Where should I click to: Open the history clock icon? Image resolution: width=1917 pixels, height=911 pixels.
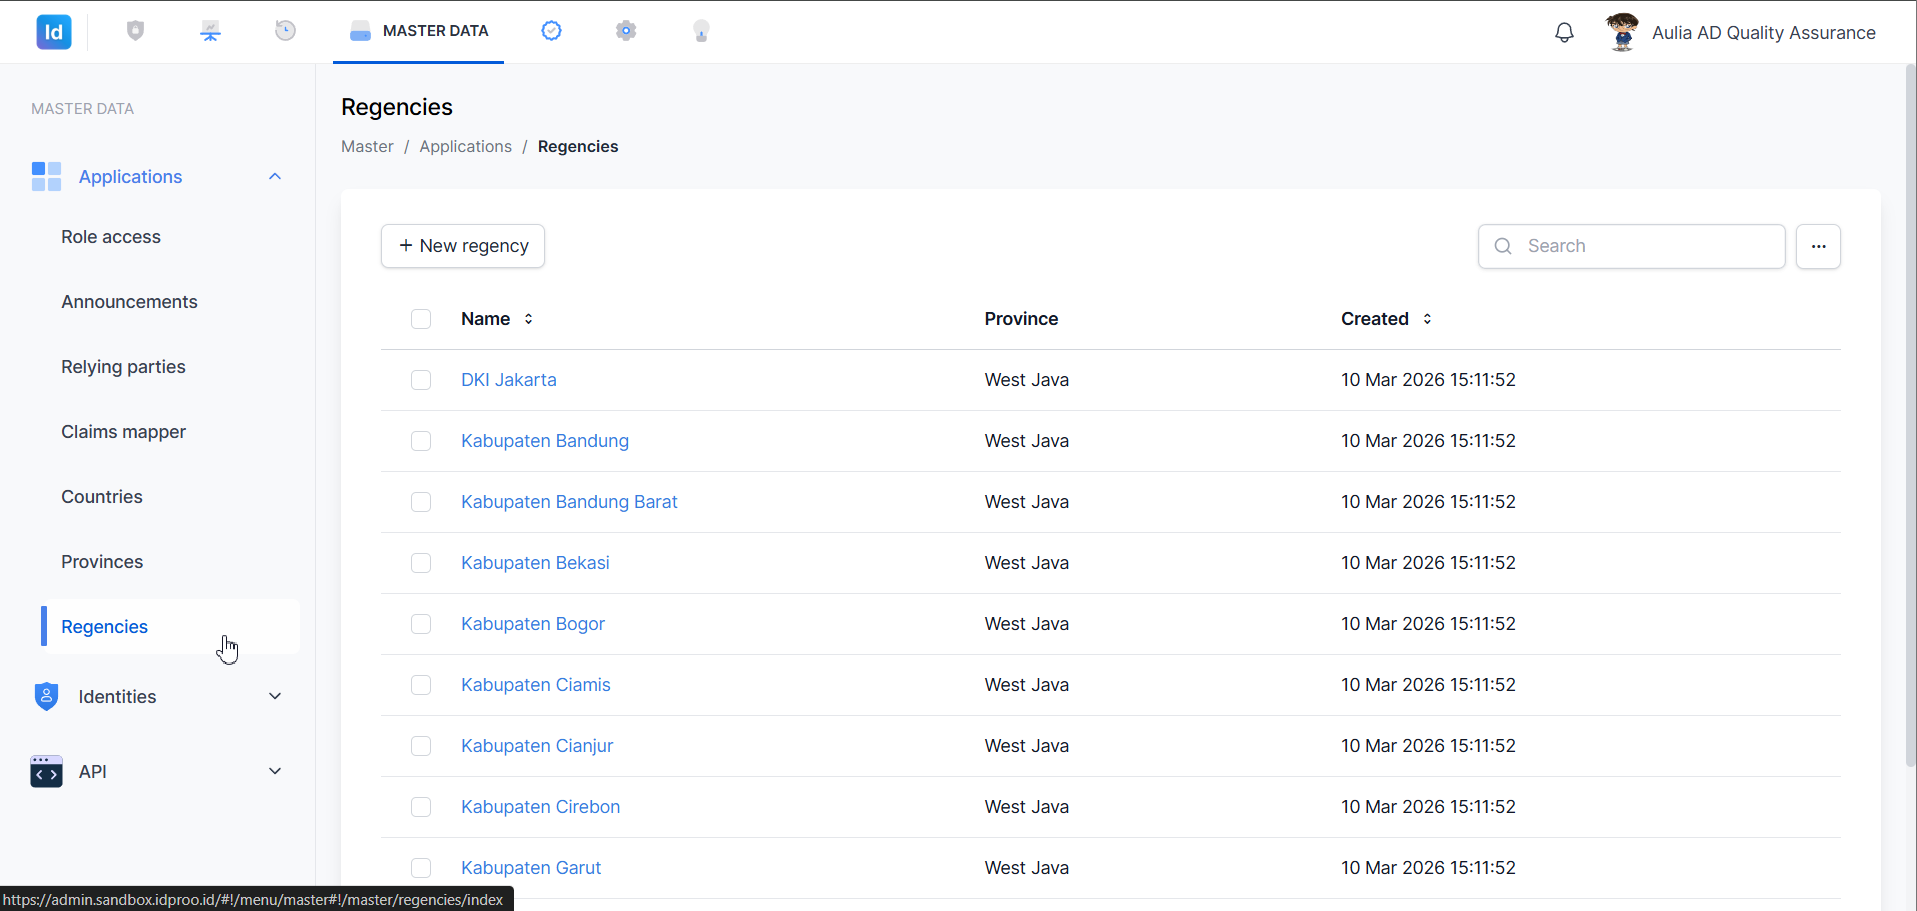(285, 31)
